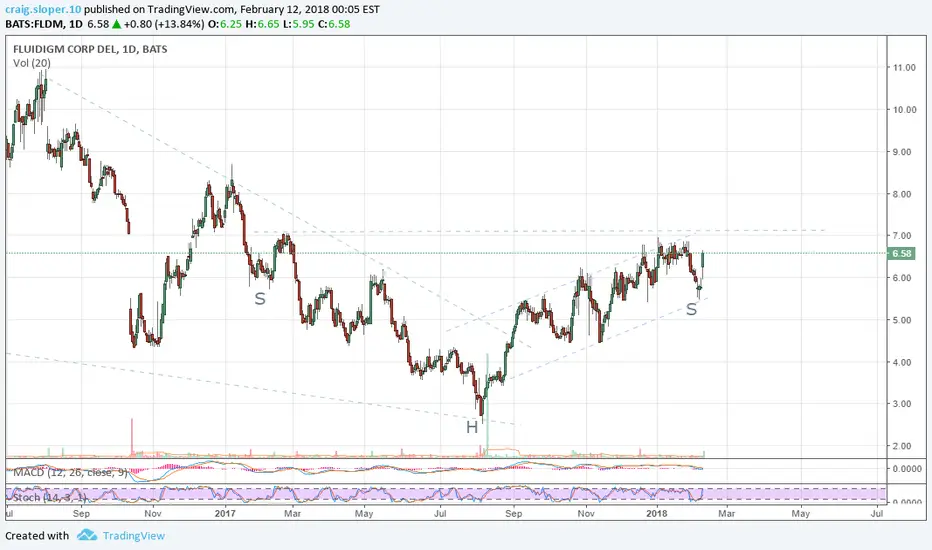
Task: Click the L:5.95 low price value
Action: click(x=298, y=24)
